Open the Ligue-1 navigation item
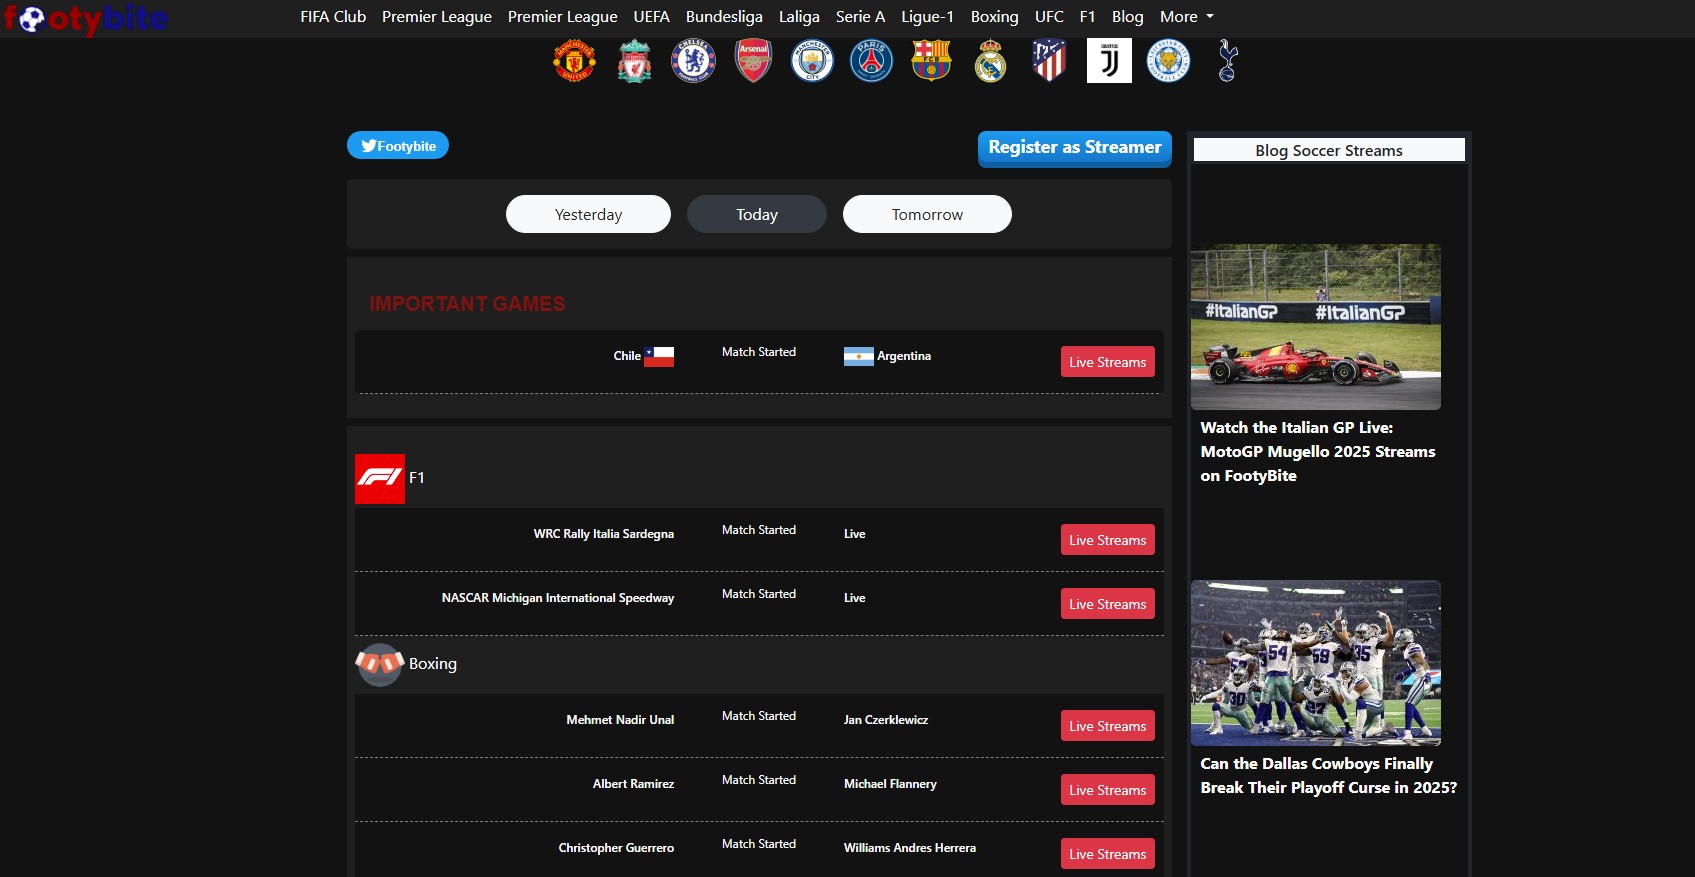Viewport: 1695px width, 877px height. click(928, 17)
